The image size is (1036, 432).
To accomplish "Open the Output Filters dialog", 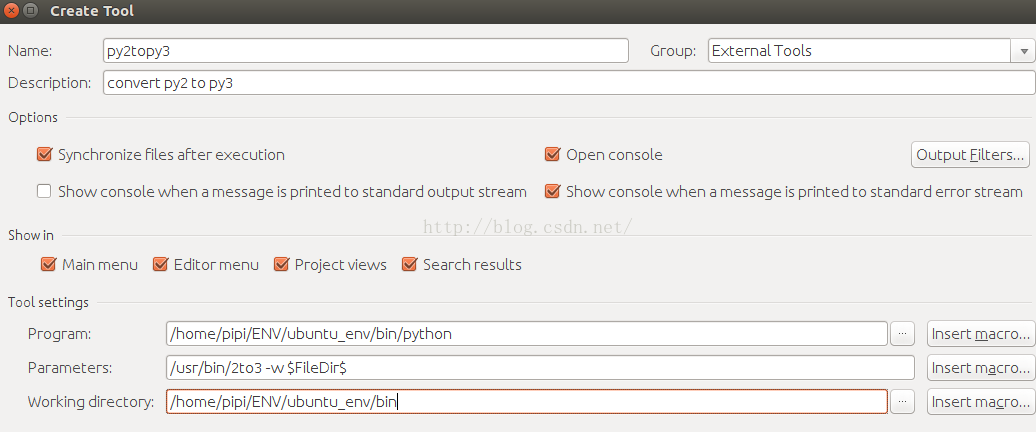I will point(971,155).
